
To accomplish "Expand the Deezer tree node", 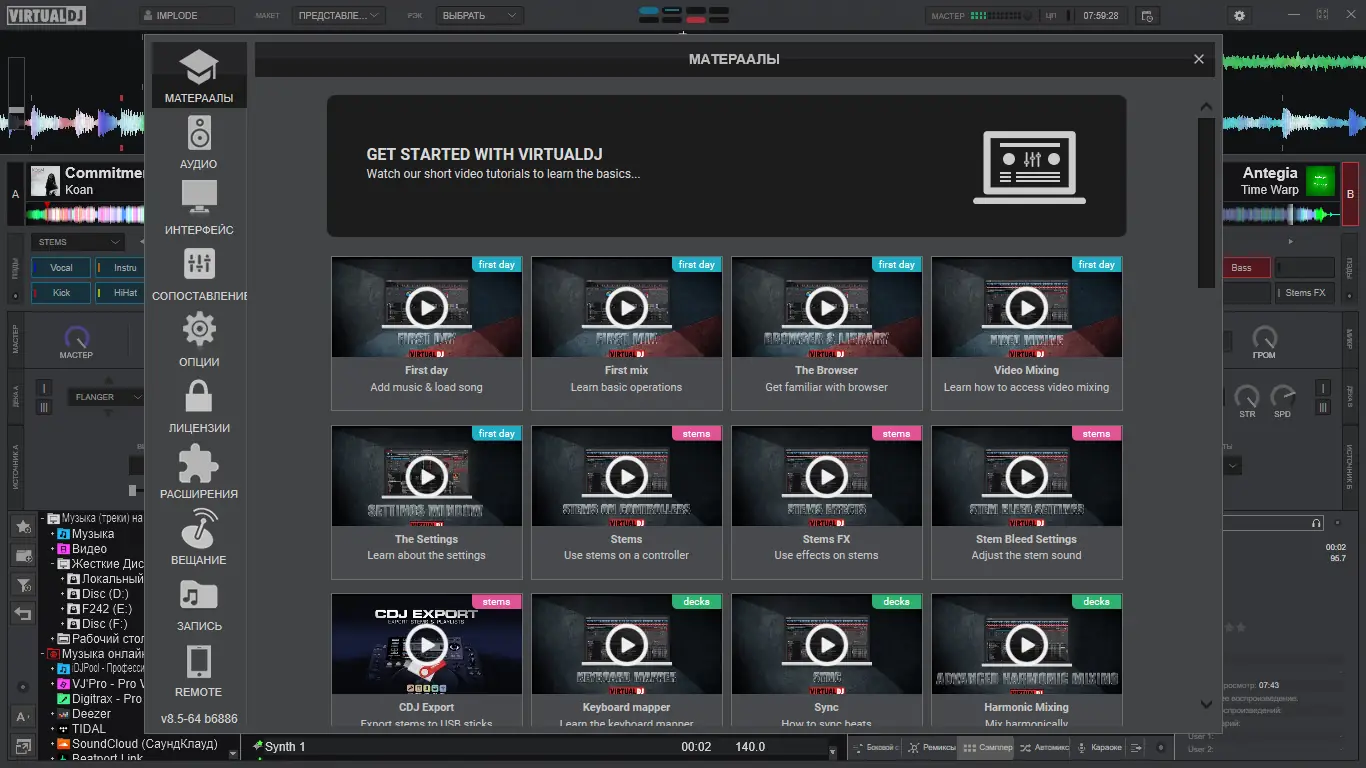I will coord(53,714).
